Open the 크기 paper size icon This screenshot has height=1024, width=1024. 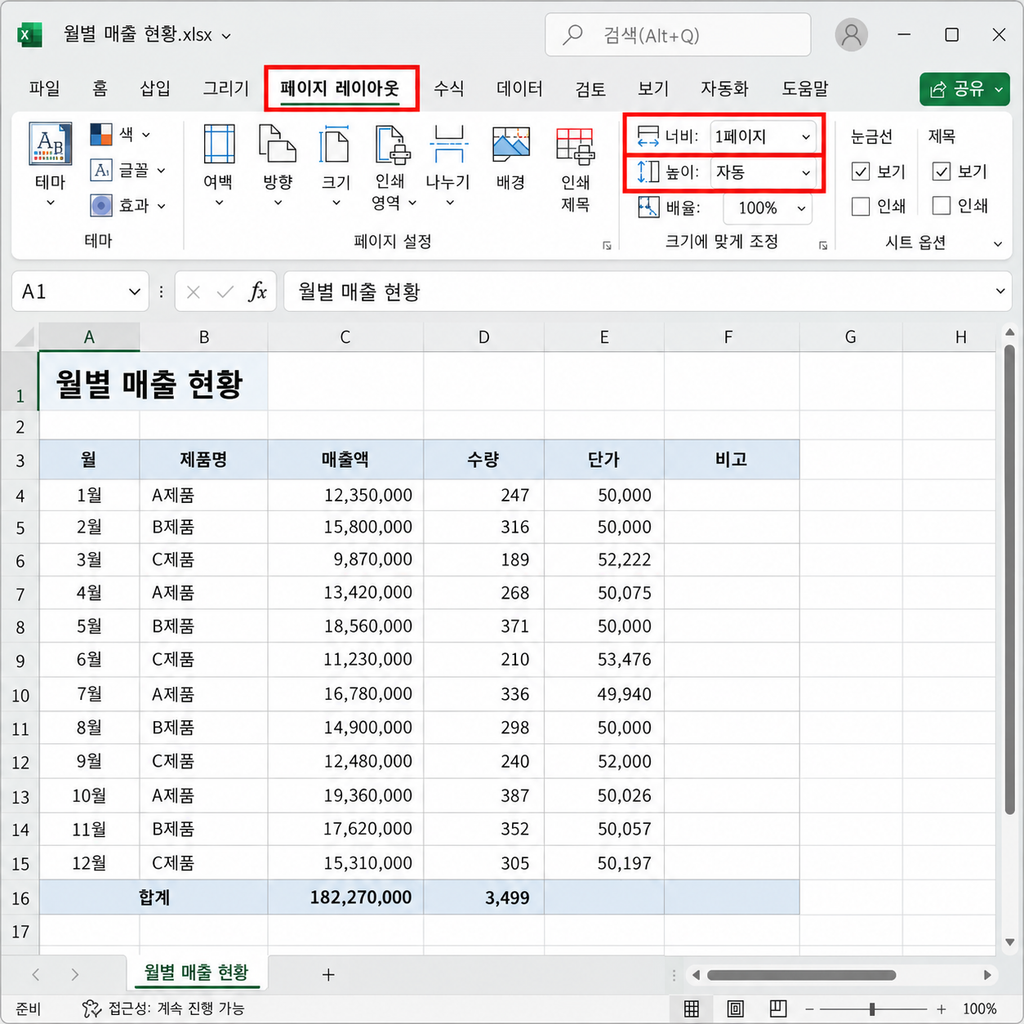pos(334,144)
